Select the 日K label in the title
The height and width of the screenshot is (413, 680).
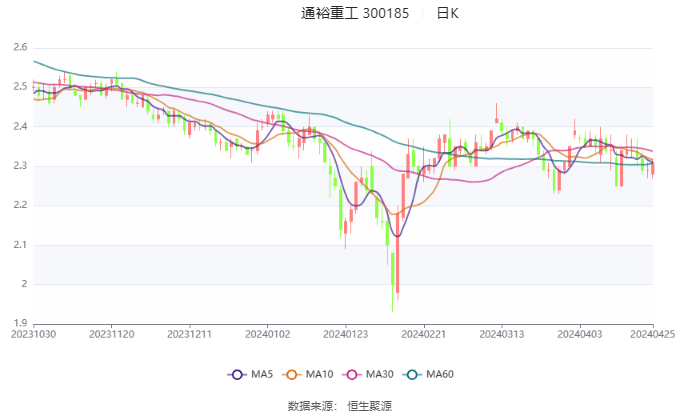point(447,14)
